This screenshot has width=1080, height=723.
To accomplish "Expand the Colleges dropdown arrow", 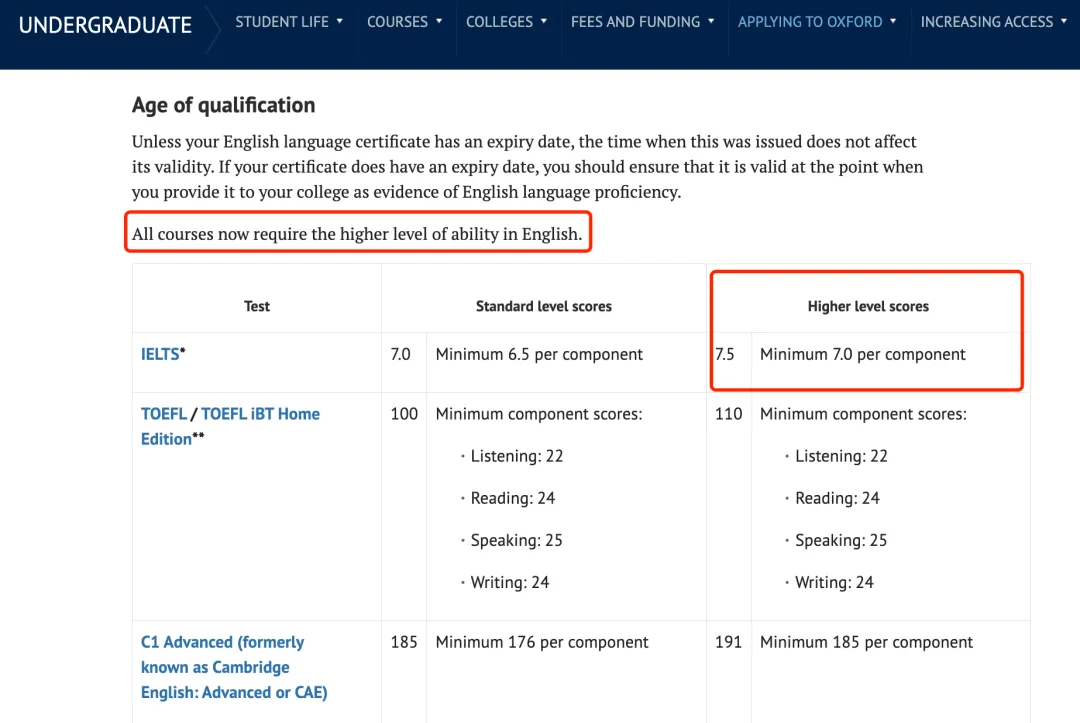I will 543,21.
